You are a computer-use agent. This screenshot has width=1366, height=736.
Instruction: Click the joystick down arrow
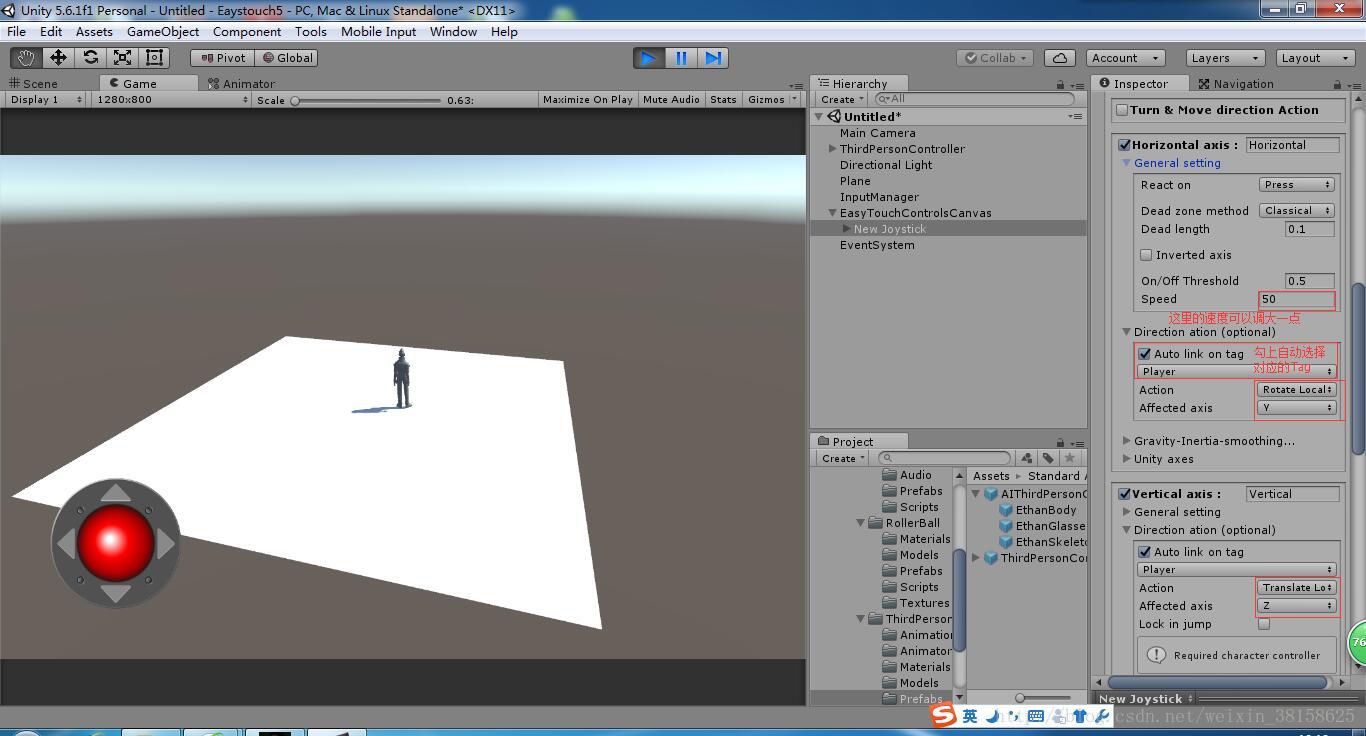pyautogui.click(x=116, y=594)
